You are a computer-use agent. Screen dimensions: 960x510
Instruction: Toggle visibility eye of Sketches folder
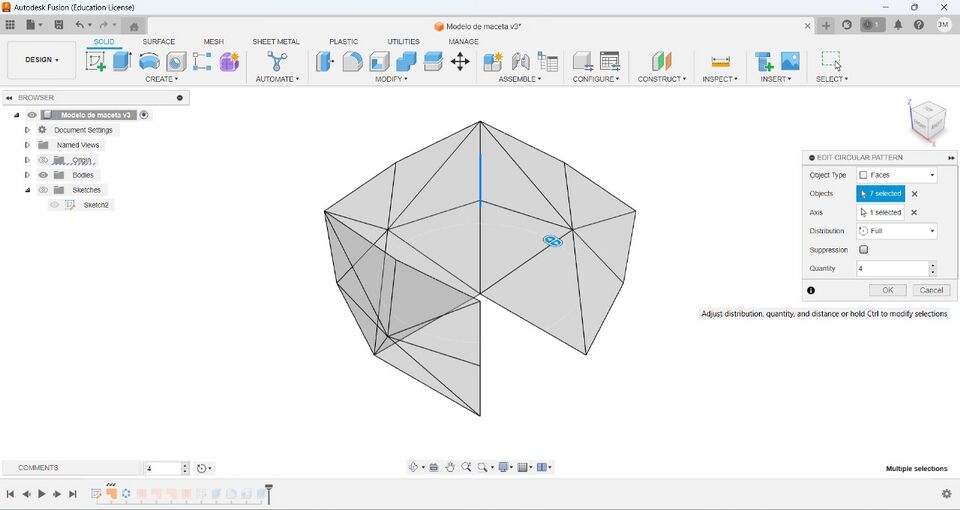click(43, 190)
